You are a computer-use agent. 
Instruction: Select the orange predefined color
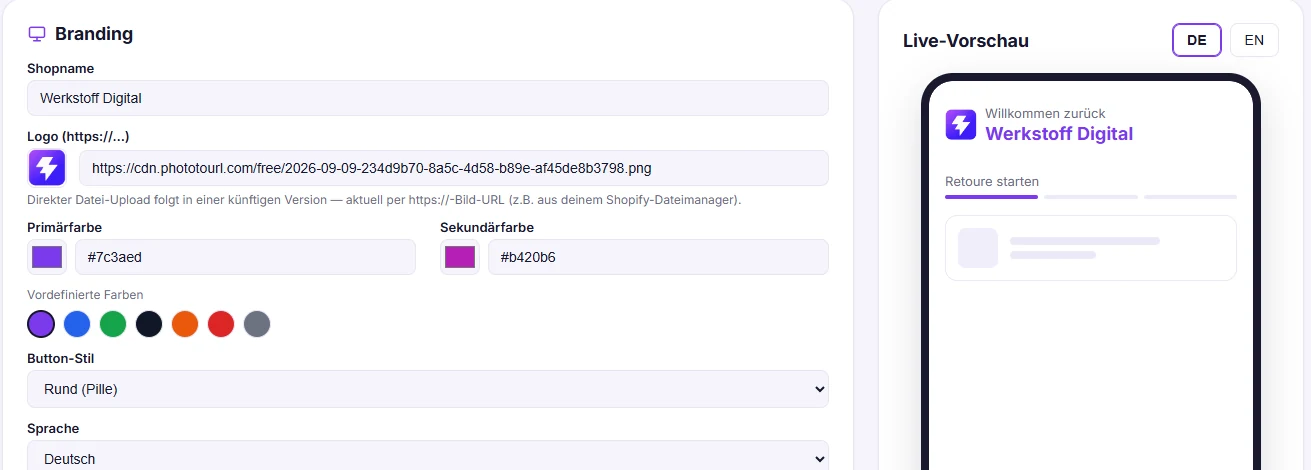click(185, 324)
